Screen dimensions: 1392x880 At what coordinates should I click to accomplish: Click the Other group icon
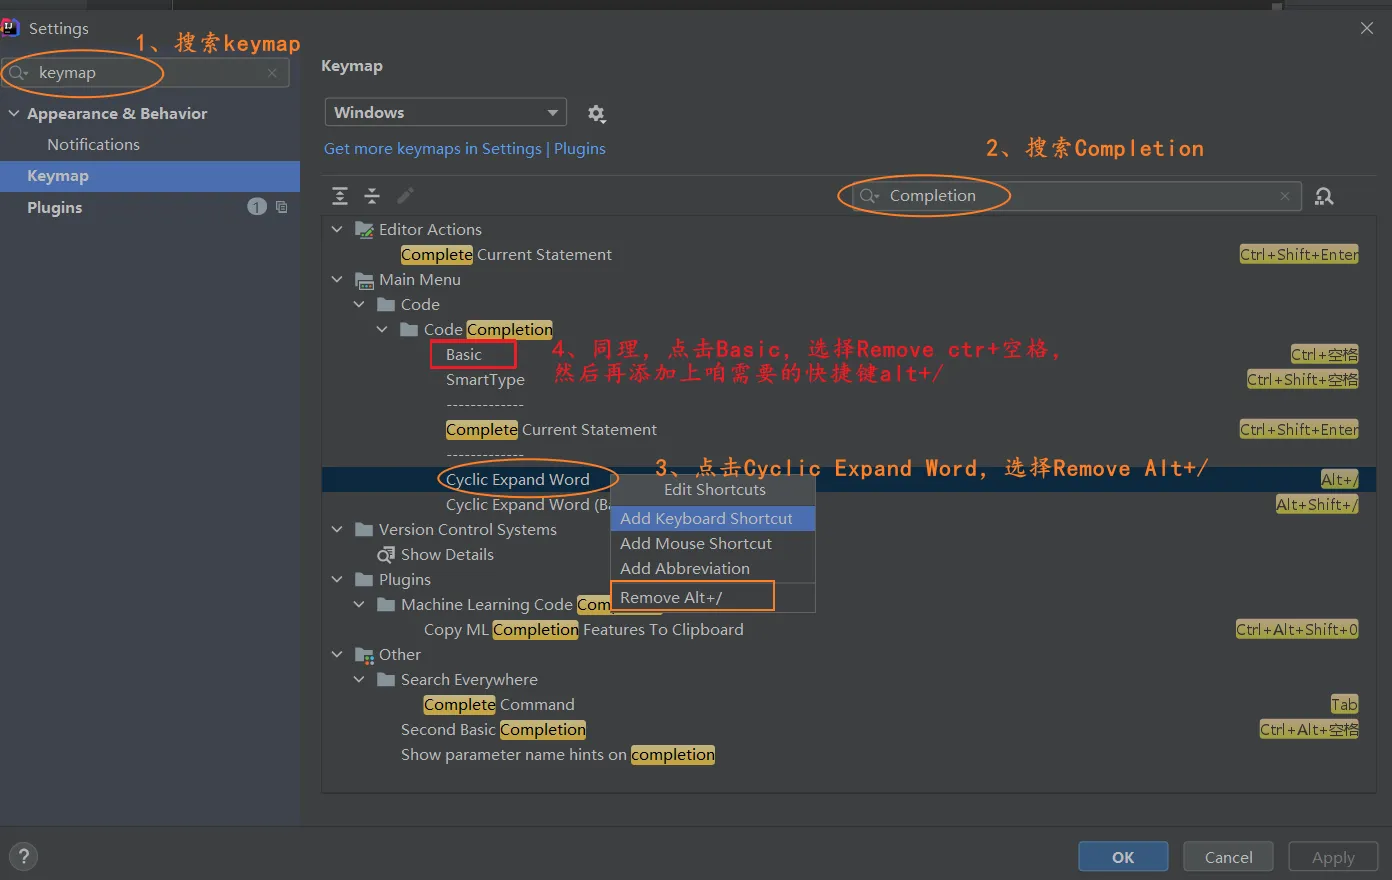(x=365, y=655)
